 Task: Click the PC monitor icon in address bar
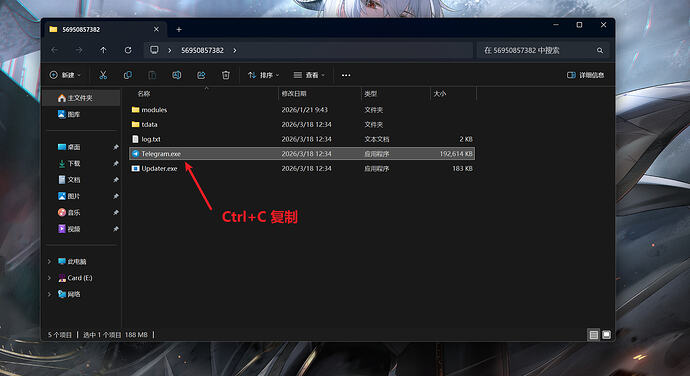click(x=154, y=50)
